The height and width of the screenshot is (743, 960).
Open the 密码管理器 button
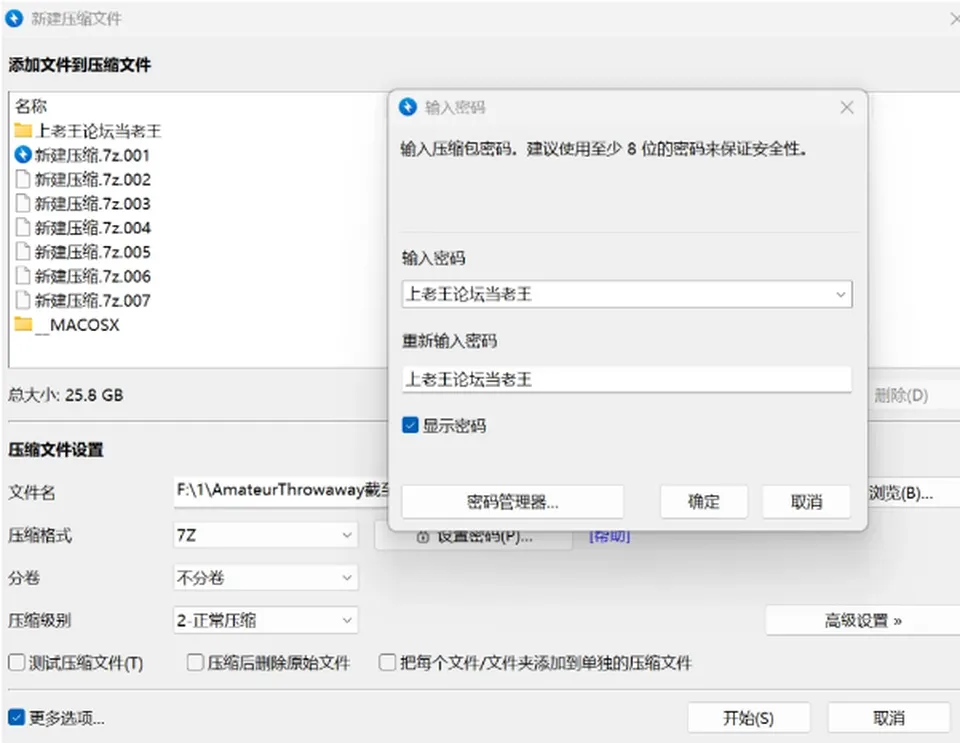pos(512,502)
